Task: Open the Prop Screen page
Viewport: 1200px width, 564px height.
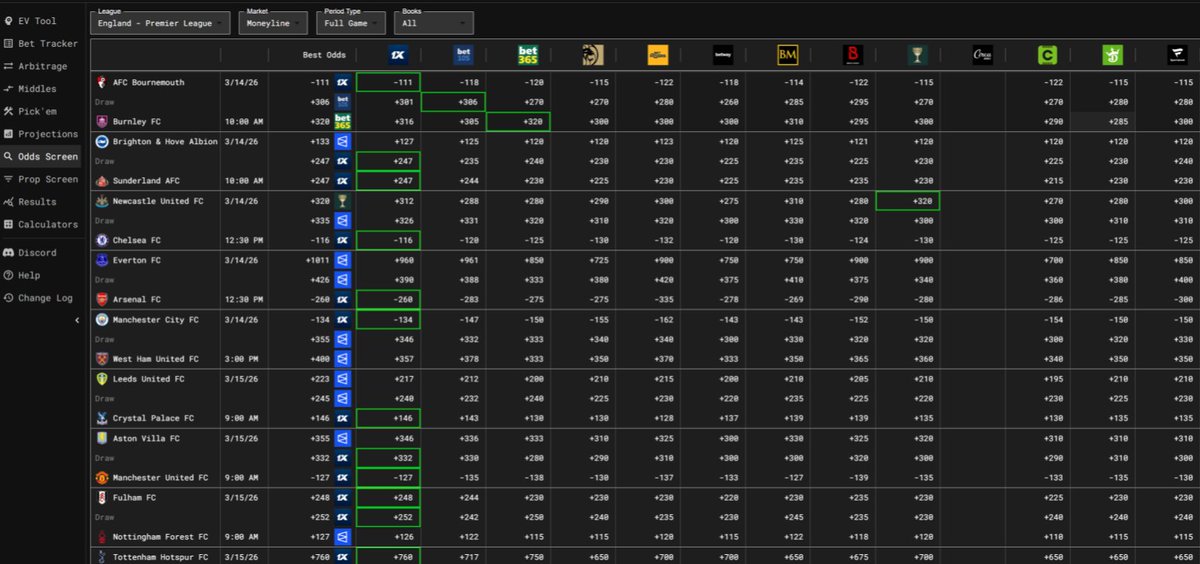Action: (41, 179)
